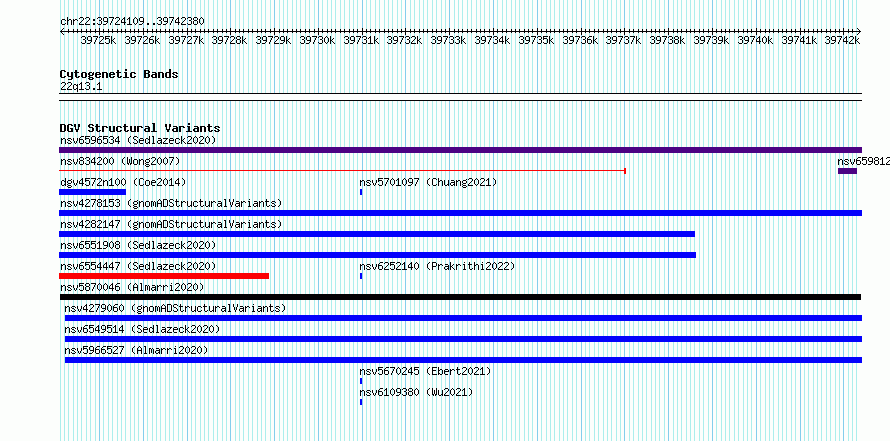Open the nsv834200 (Wong2007) label
890x441 pixels.
click(120, 161)
